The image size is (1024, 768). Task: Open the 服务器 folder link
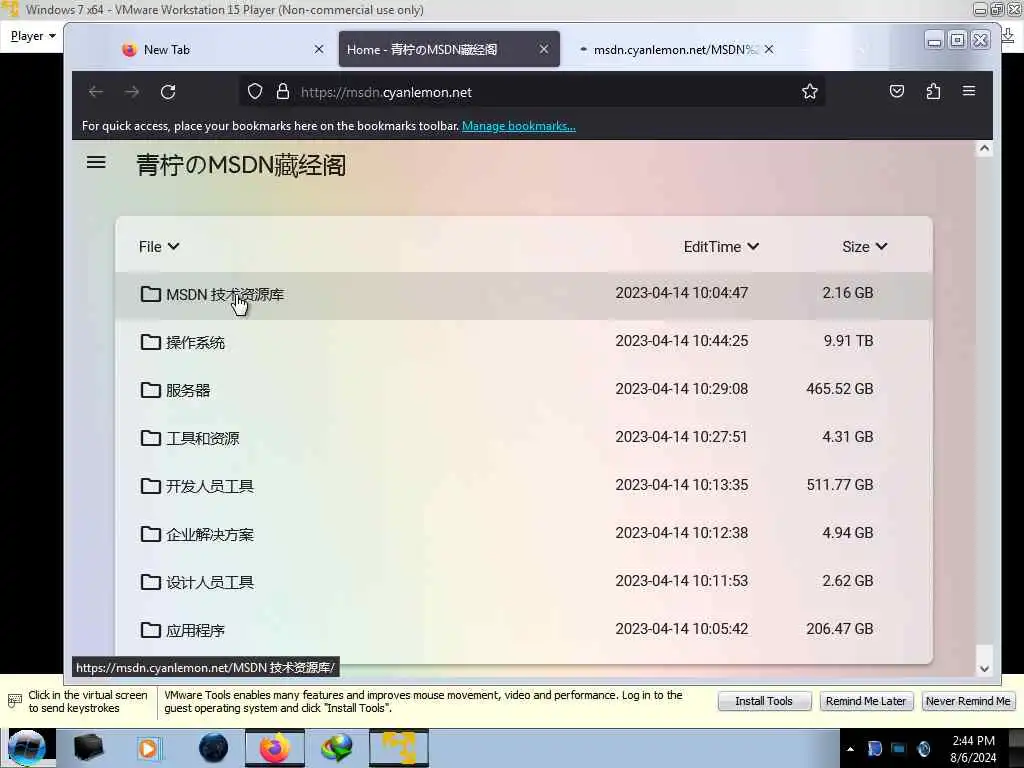[x=188, y=391]
